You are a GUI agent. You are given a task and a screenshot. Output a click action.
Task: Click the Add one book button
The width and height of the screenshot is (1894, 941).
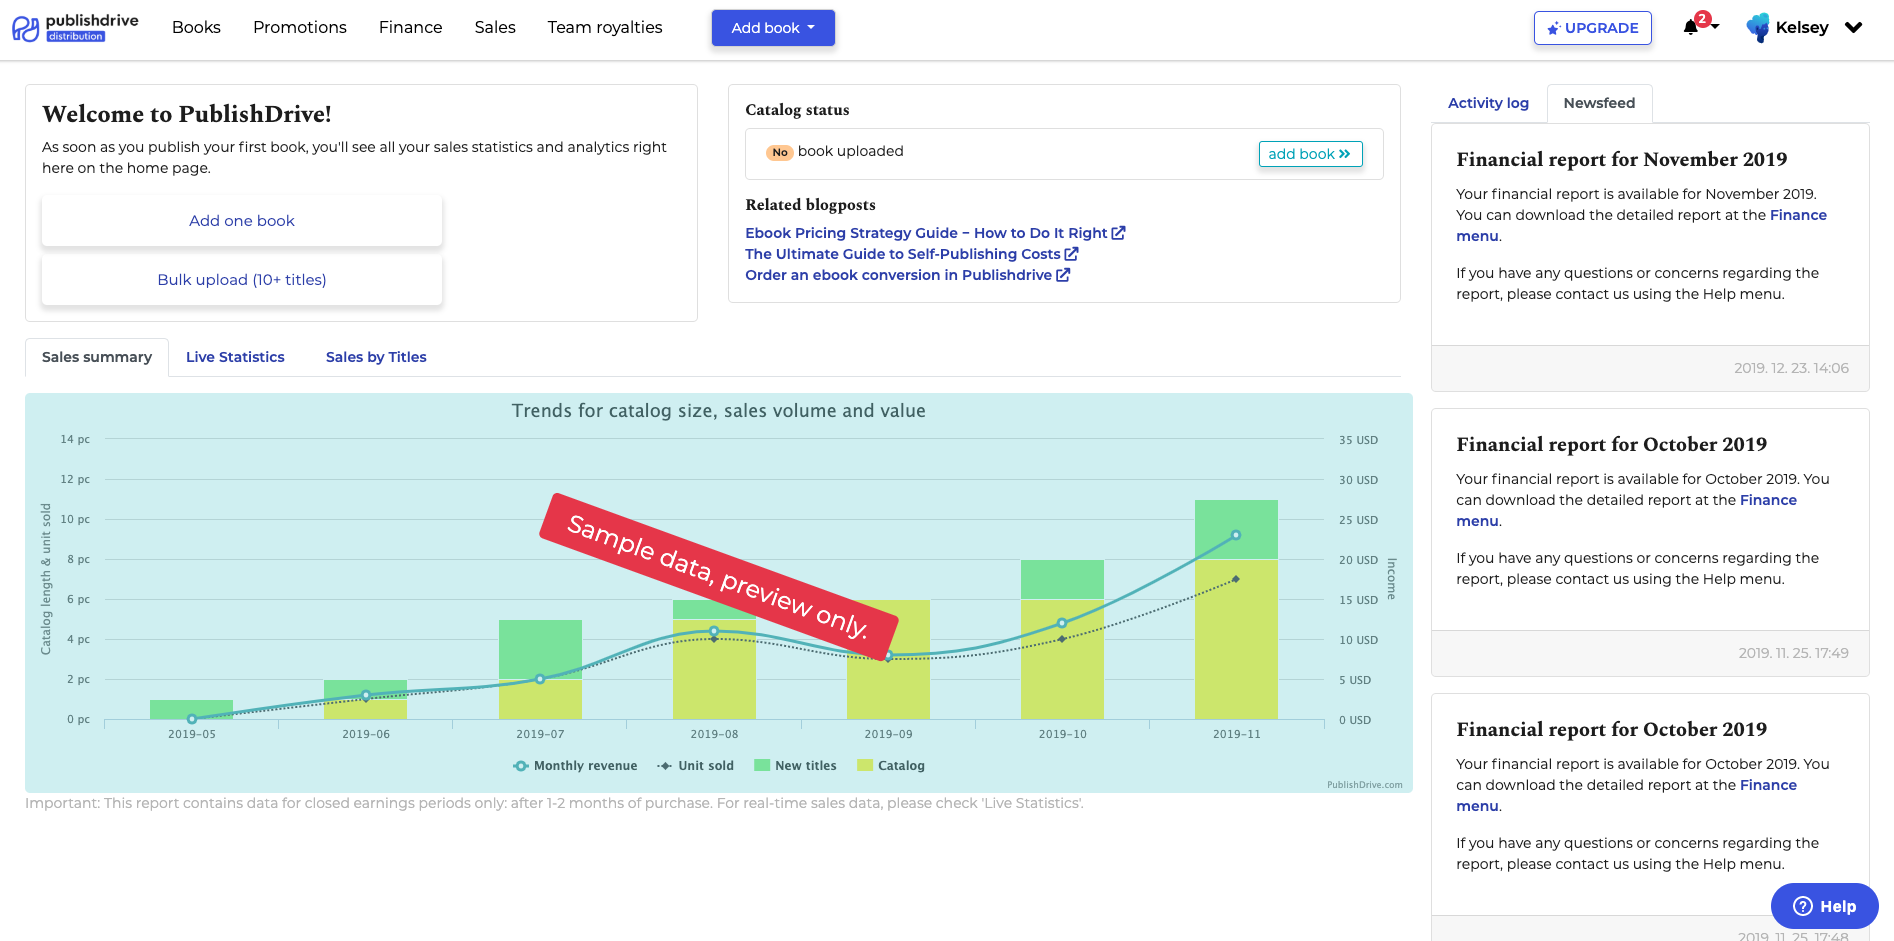[242, 221]
